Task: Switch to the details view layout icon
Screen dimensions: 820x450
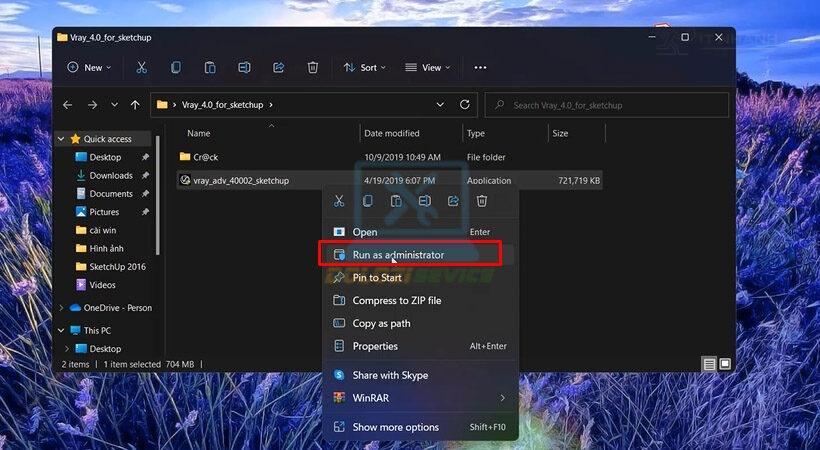Action: point(709,364)
